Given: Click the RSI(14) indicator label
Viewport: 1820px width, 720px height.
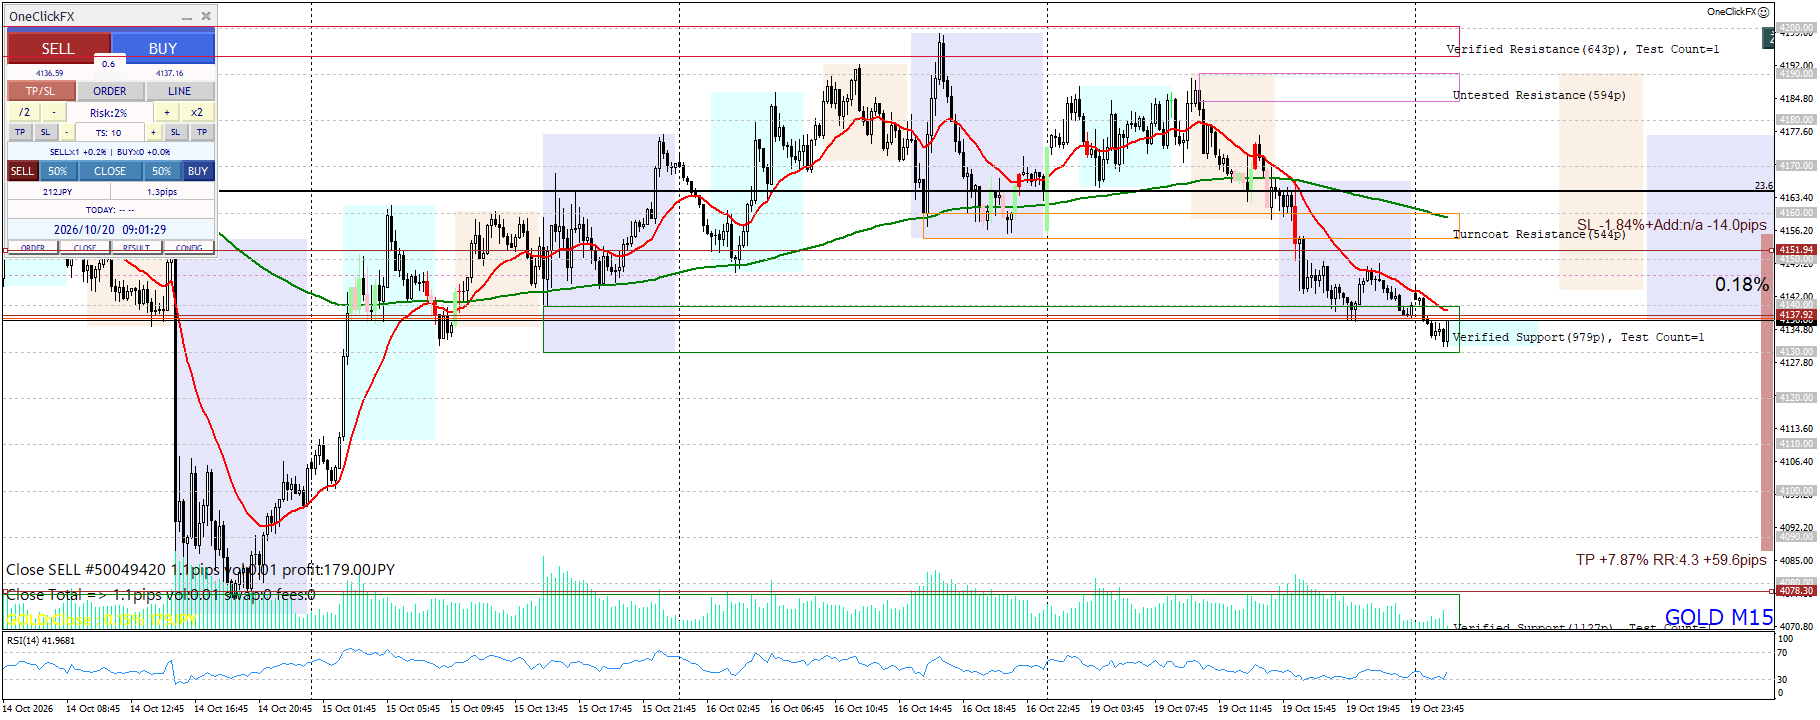Looking at the screenshot, I should (41, 640).
